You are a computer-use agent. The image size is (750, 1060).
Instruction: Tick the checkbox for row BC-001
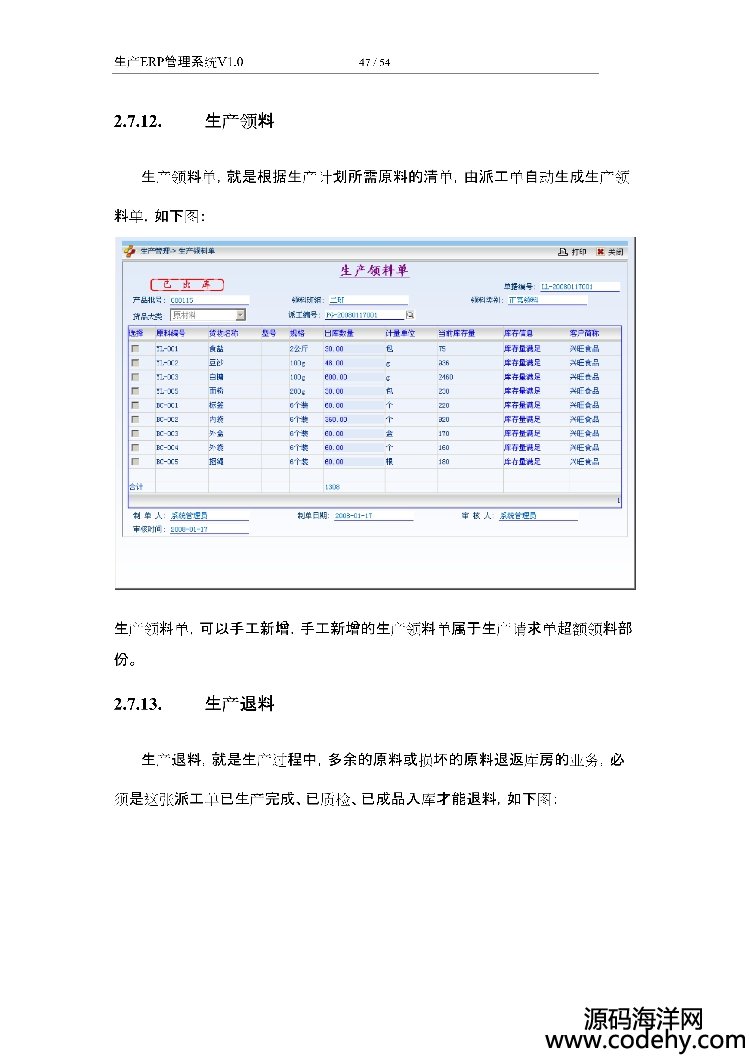(x=135, y=406)
